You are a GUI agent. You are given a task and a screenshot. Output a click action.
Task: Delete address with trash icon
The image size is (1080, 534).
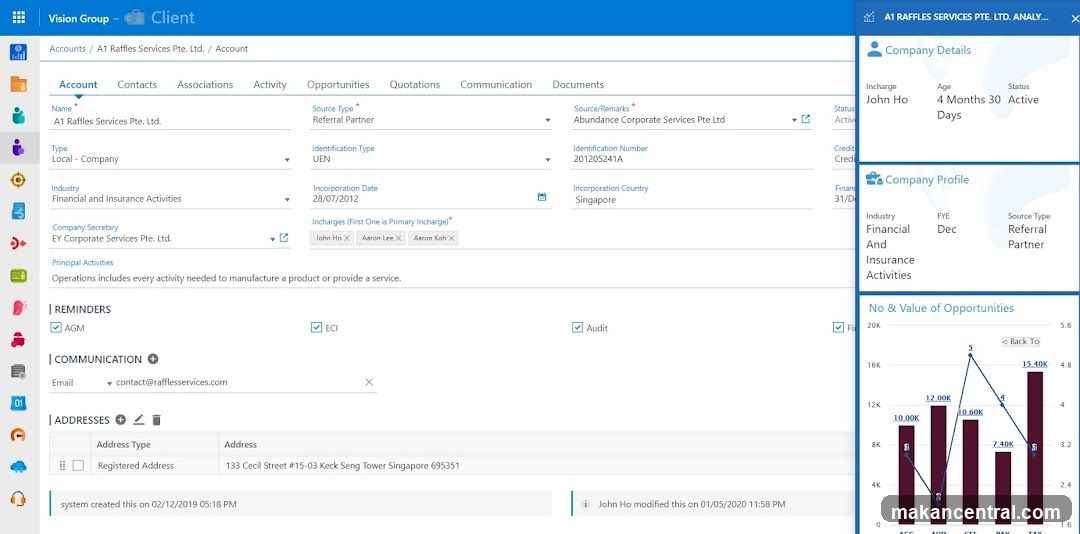coord(156,419)
